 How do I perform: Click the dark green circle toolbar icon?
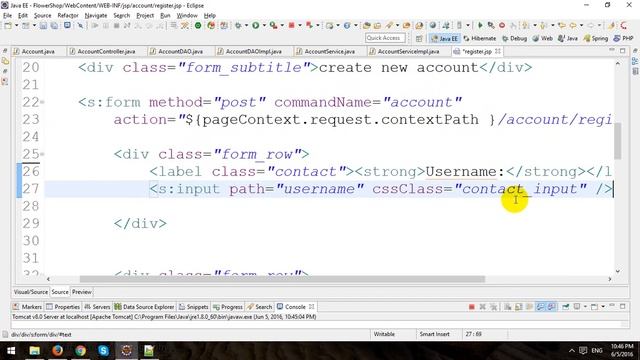[x=198, y=25]
